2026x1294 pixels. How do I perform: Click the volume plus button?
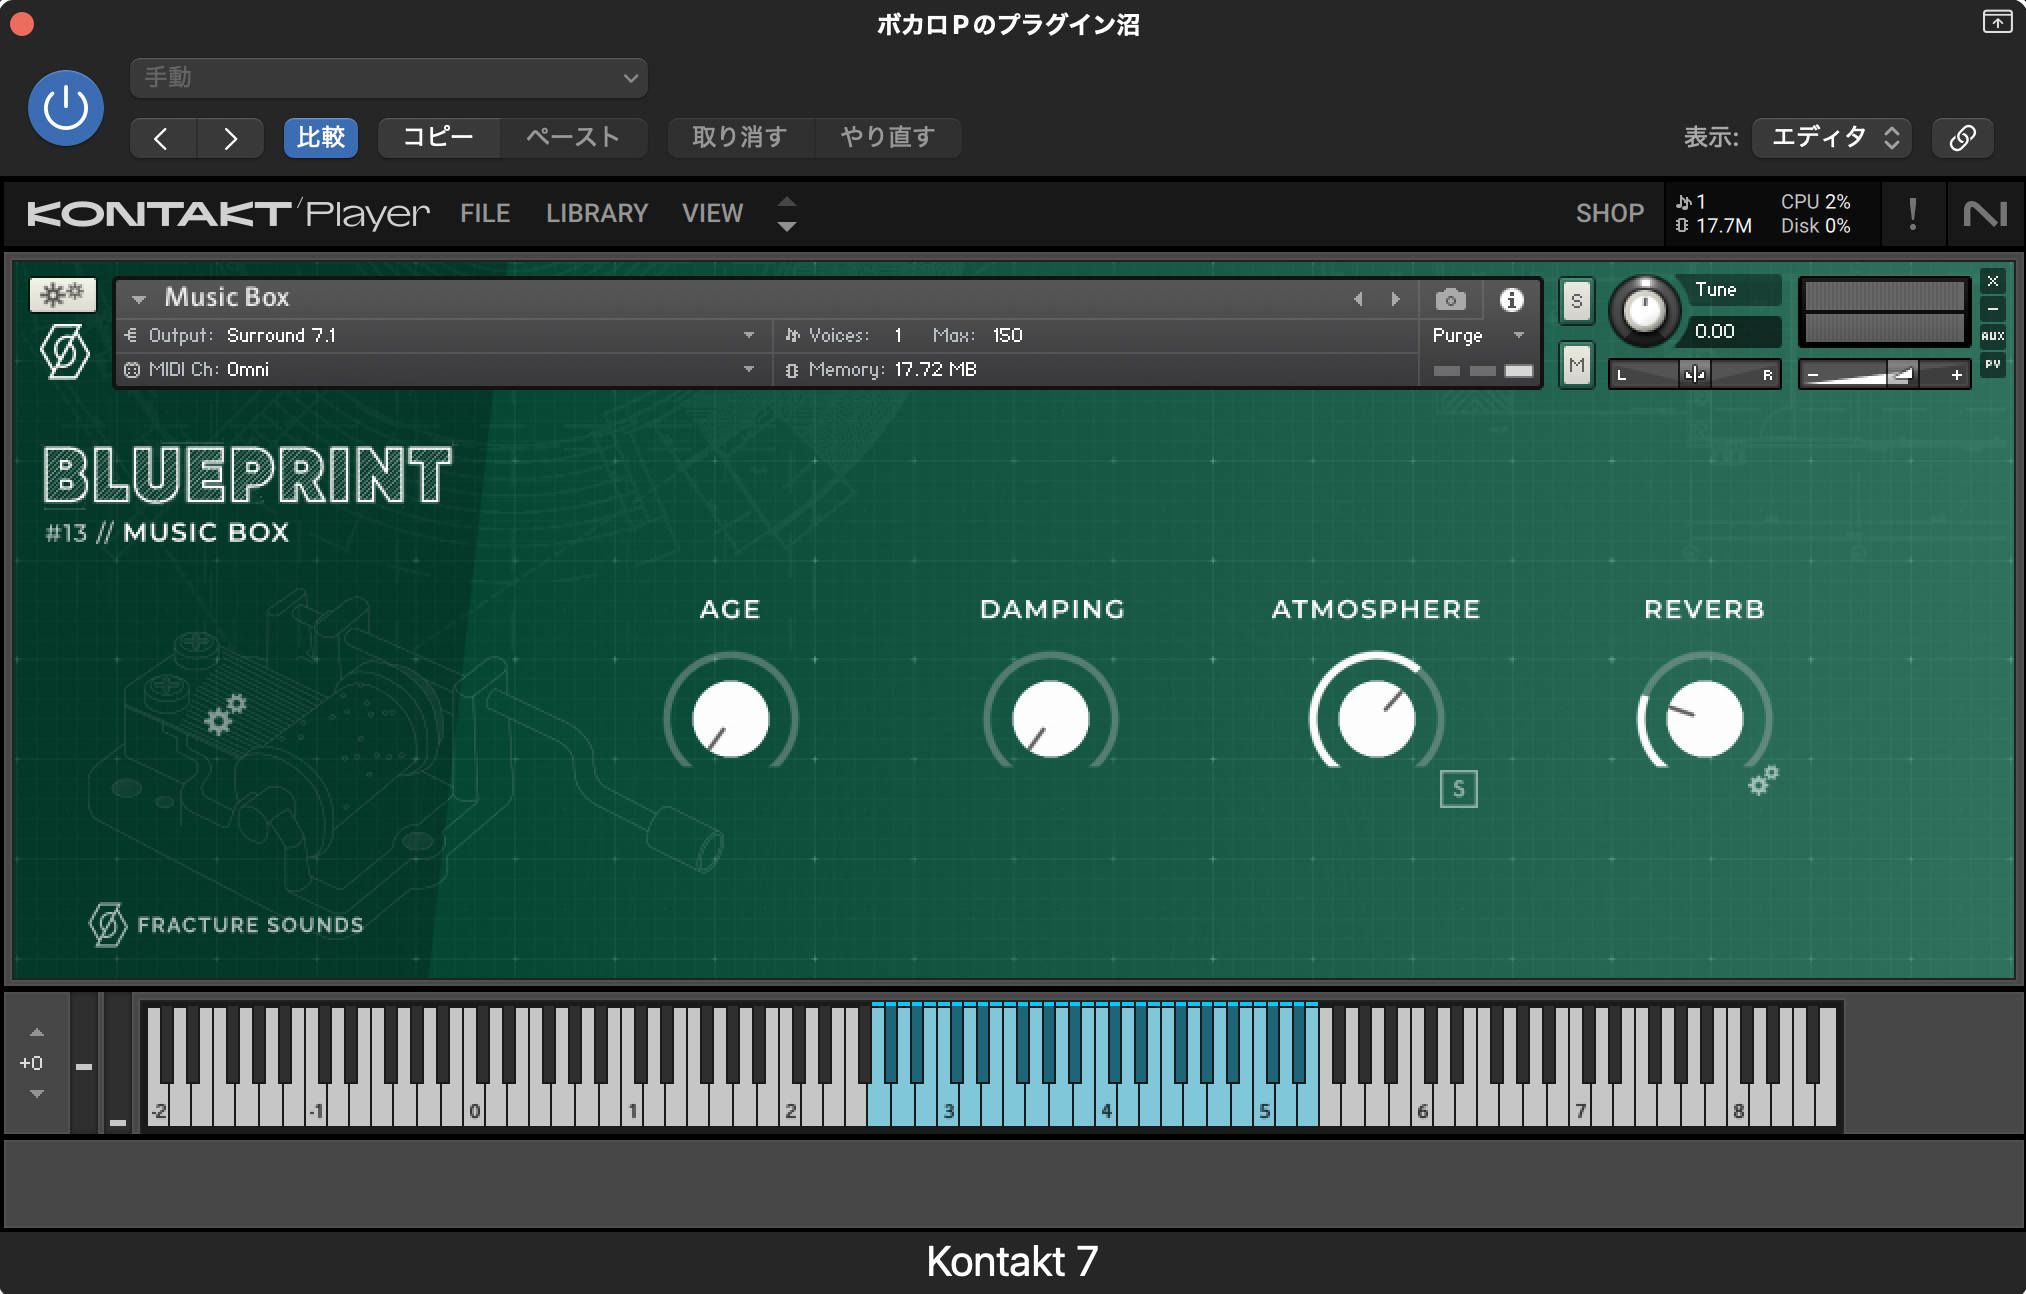coord(1956,375)
